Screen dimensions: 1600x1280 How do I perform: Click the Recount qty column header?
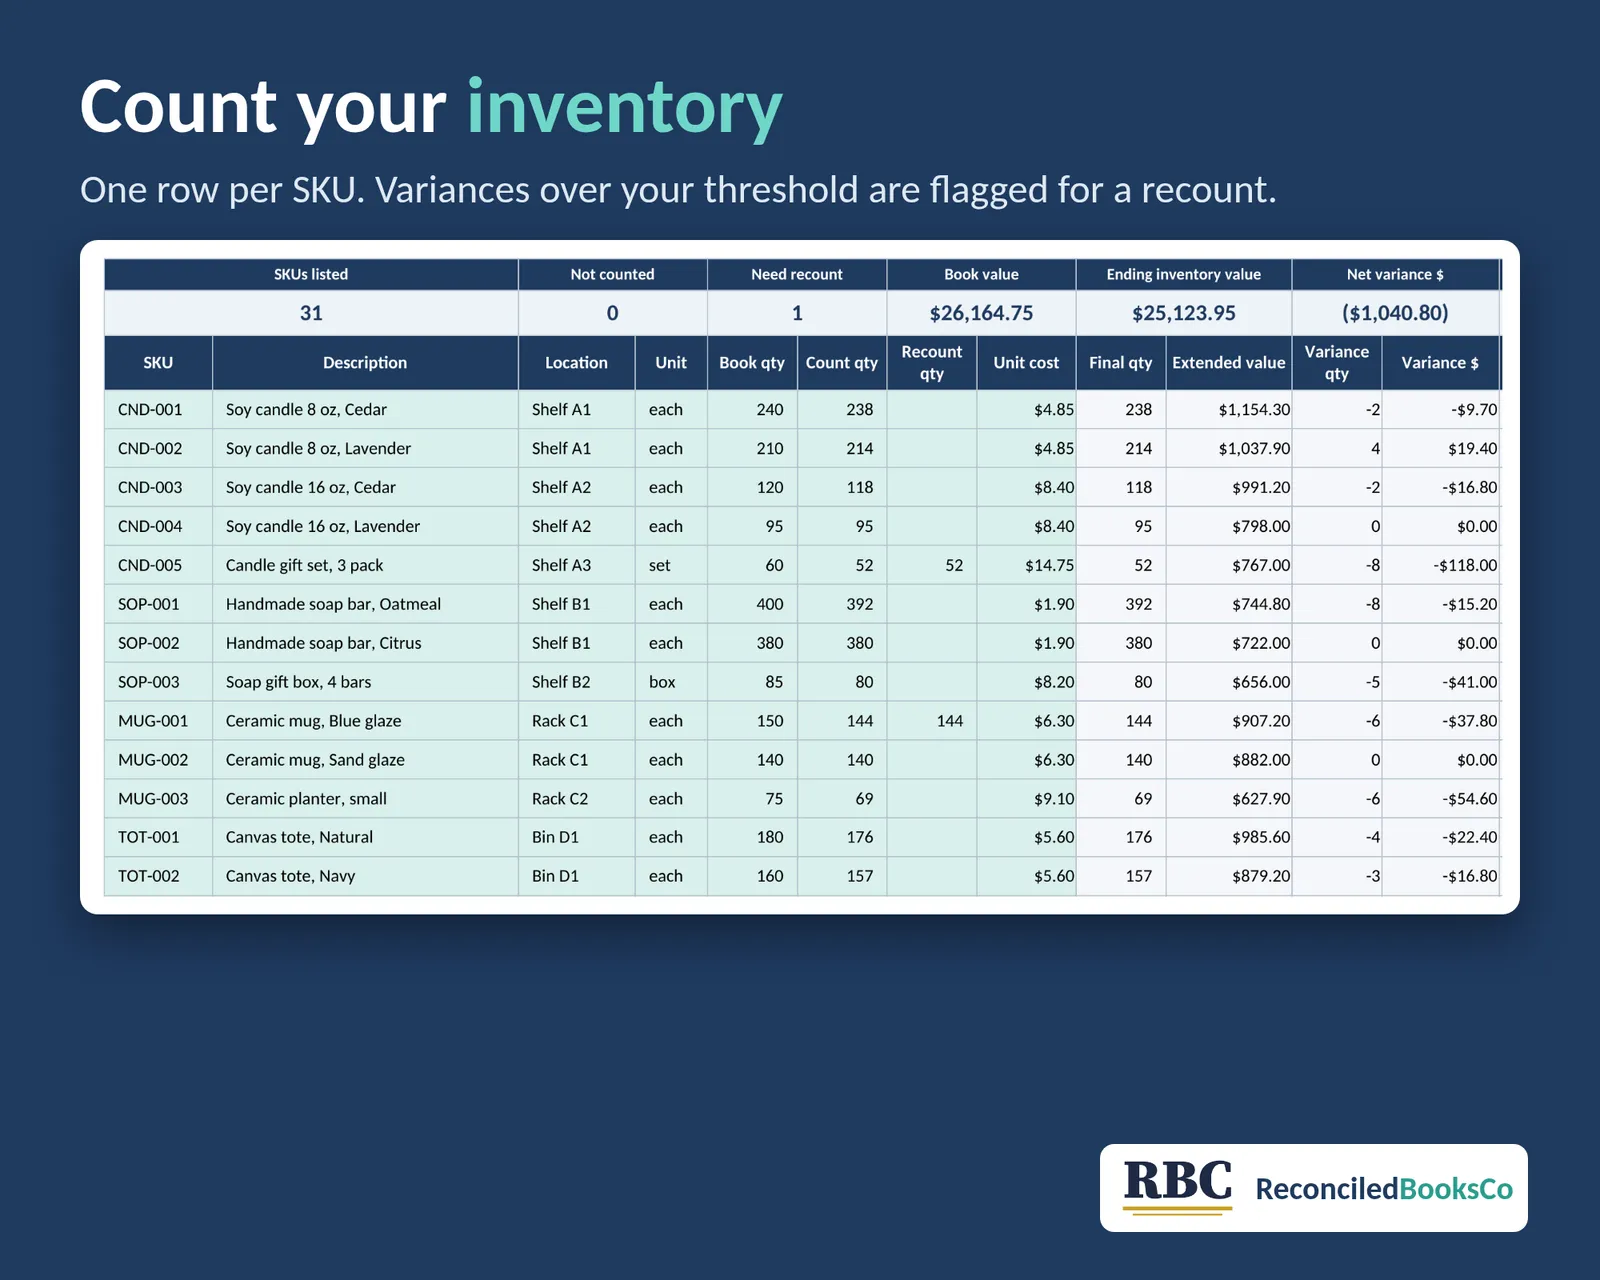[932, 363]
